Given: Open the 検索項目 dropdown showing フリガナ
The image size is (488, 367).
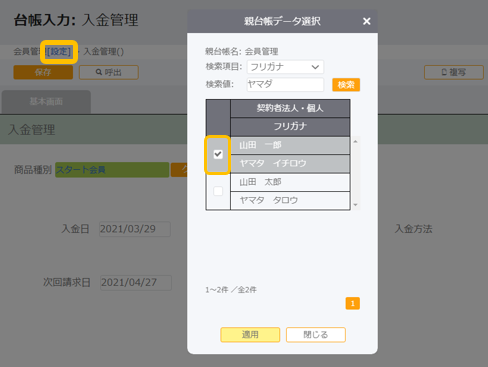Looking at the screenshot, I should (x=285, y=67).
